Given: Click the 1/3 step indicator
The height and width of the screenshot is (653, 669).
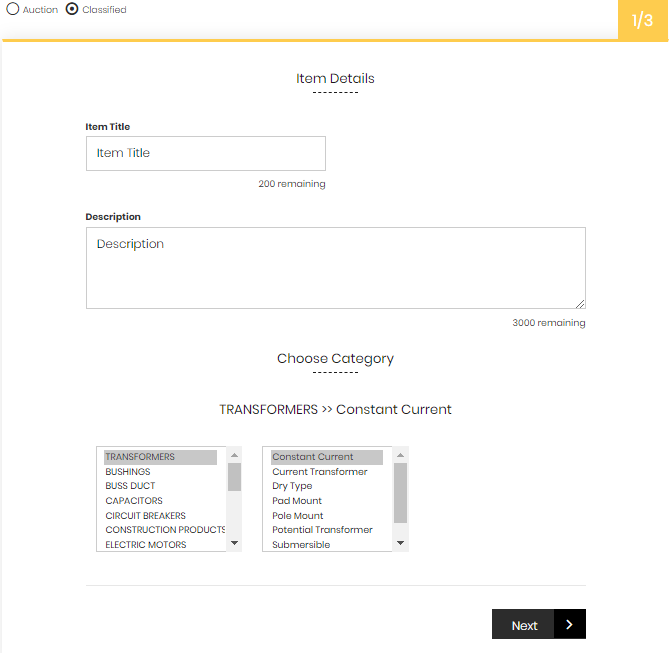Looking at the screenshot, I should coord(643,20).
